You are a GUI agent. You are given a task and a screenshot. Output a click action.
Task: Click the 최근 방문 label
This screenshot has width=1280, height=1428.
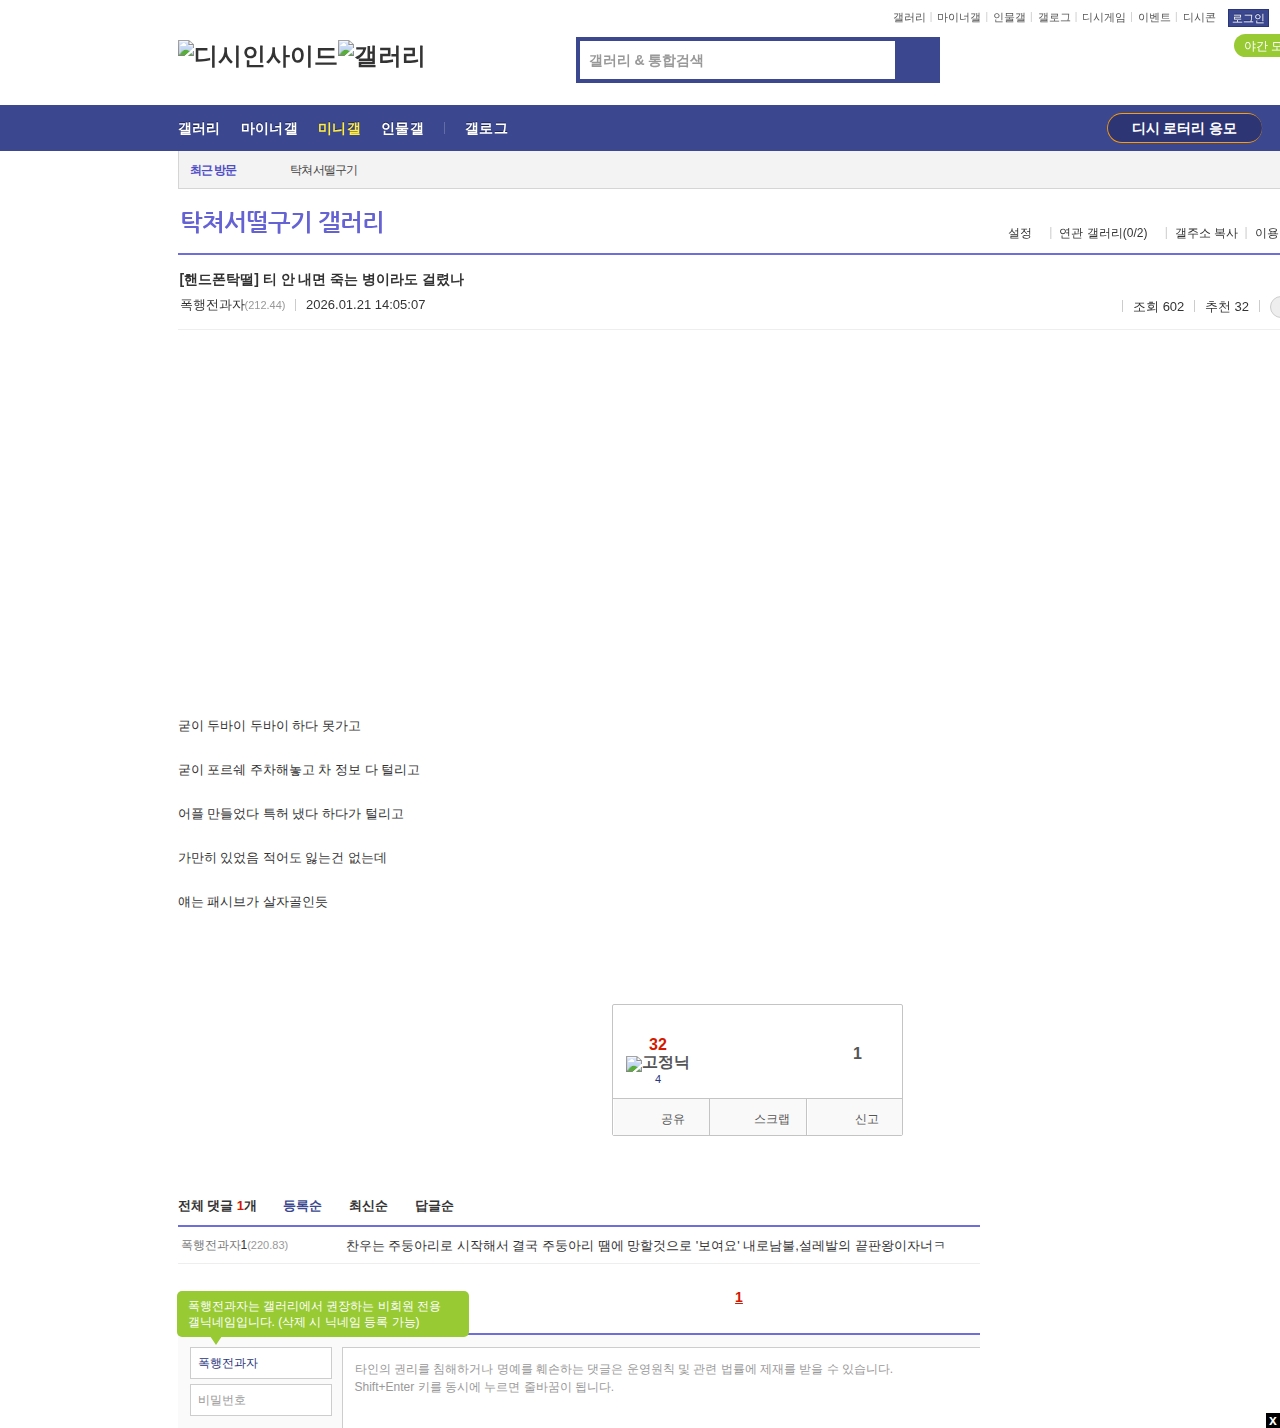[x=213, y=170]
